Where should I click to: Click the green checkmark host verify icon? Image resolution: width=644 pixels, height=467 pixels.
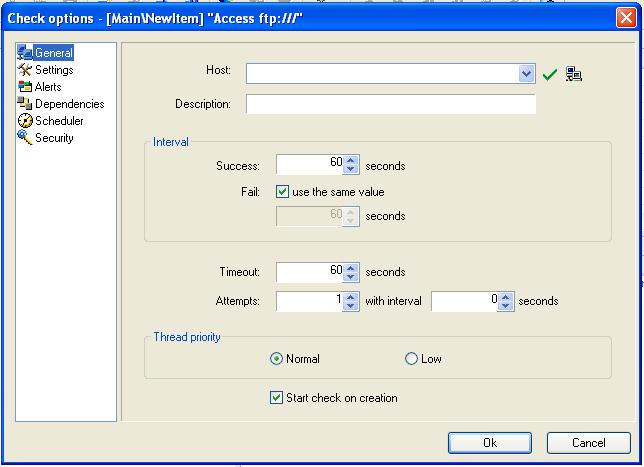(x=550, y=74)
